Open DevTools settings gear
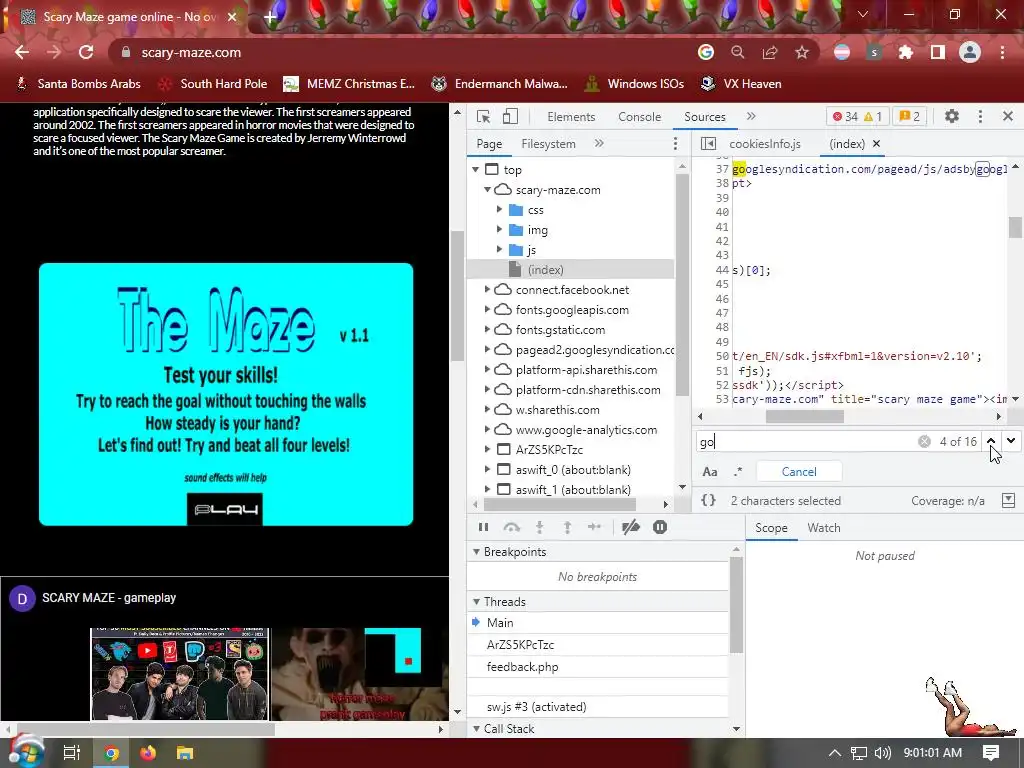 pos(952,116)
